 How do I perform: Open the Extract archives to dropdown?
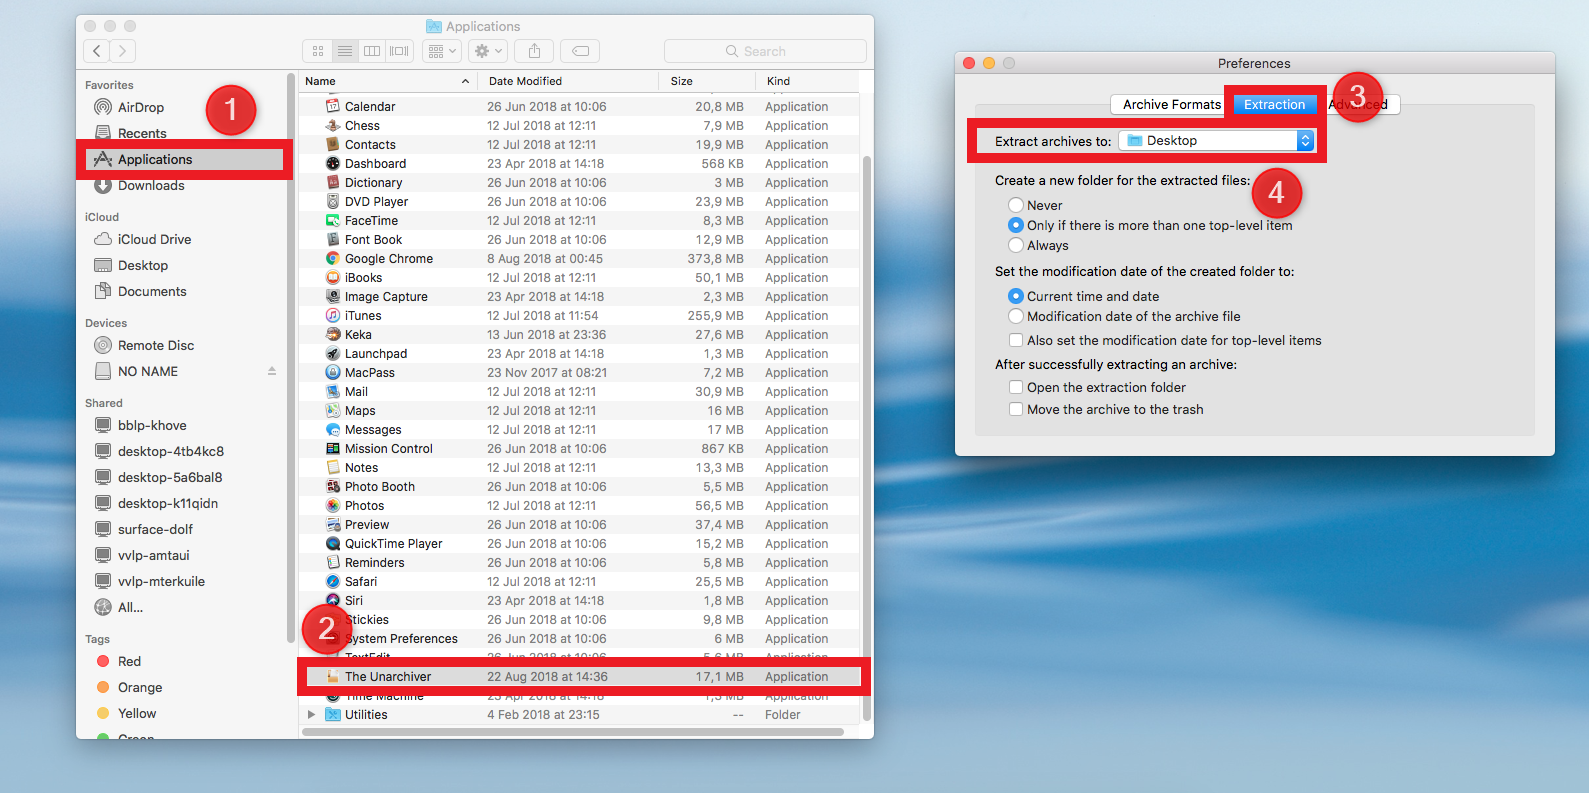pos(1216,140)
